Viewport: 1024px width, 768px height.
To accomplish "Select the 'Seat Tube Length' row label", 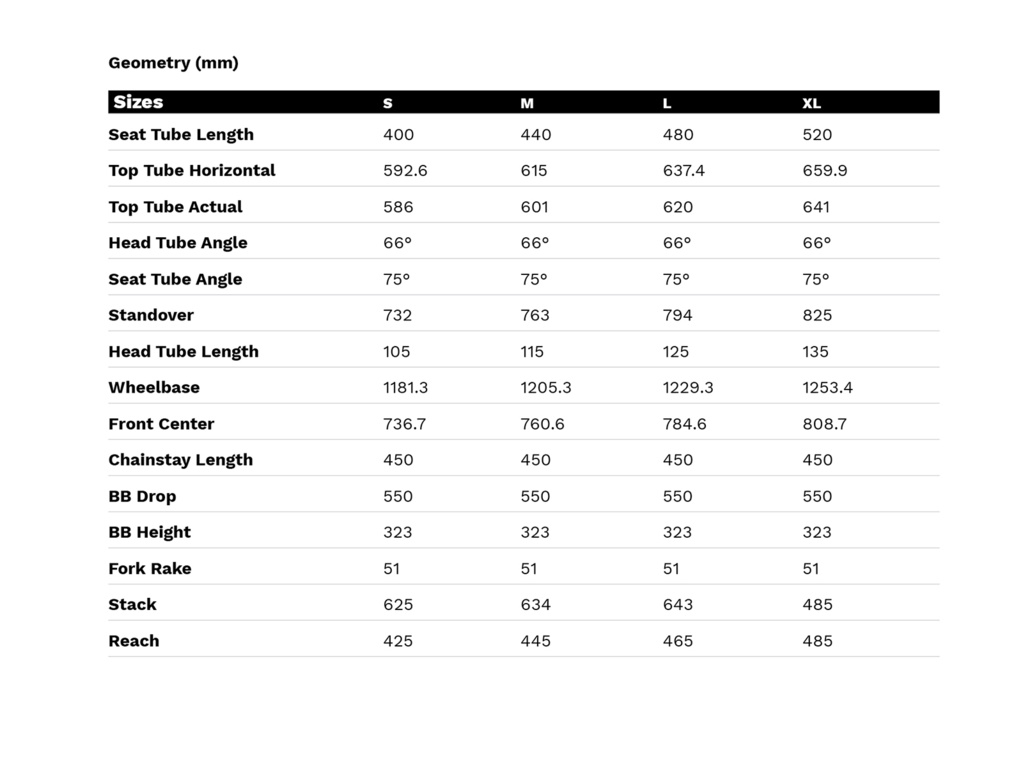I will click(181, 135).
